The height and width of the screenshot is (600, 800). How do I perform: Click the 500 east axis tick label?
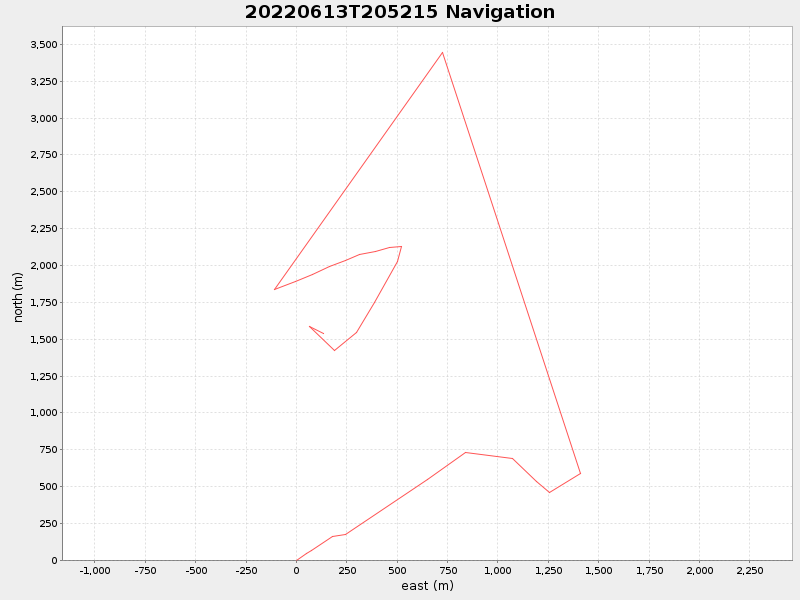[397, 570]
